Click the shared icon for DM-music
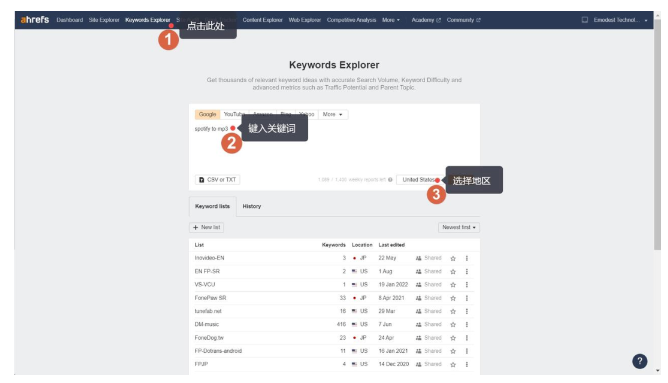The image size is (668, 383). tap(418, 325)
